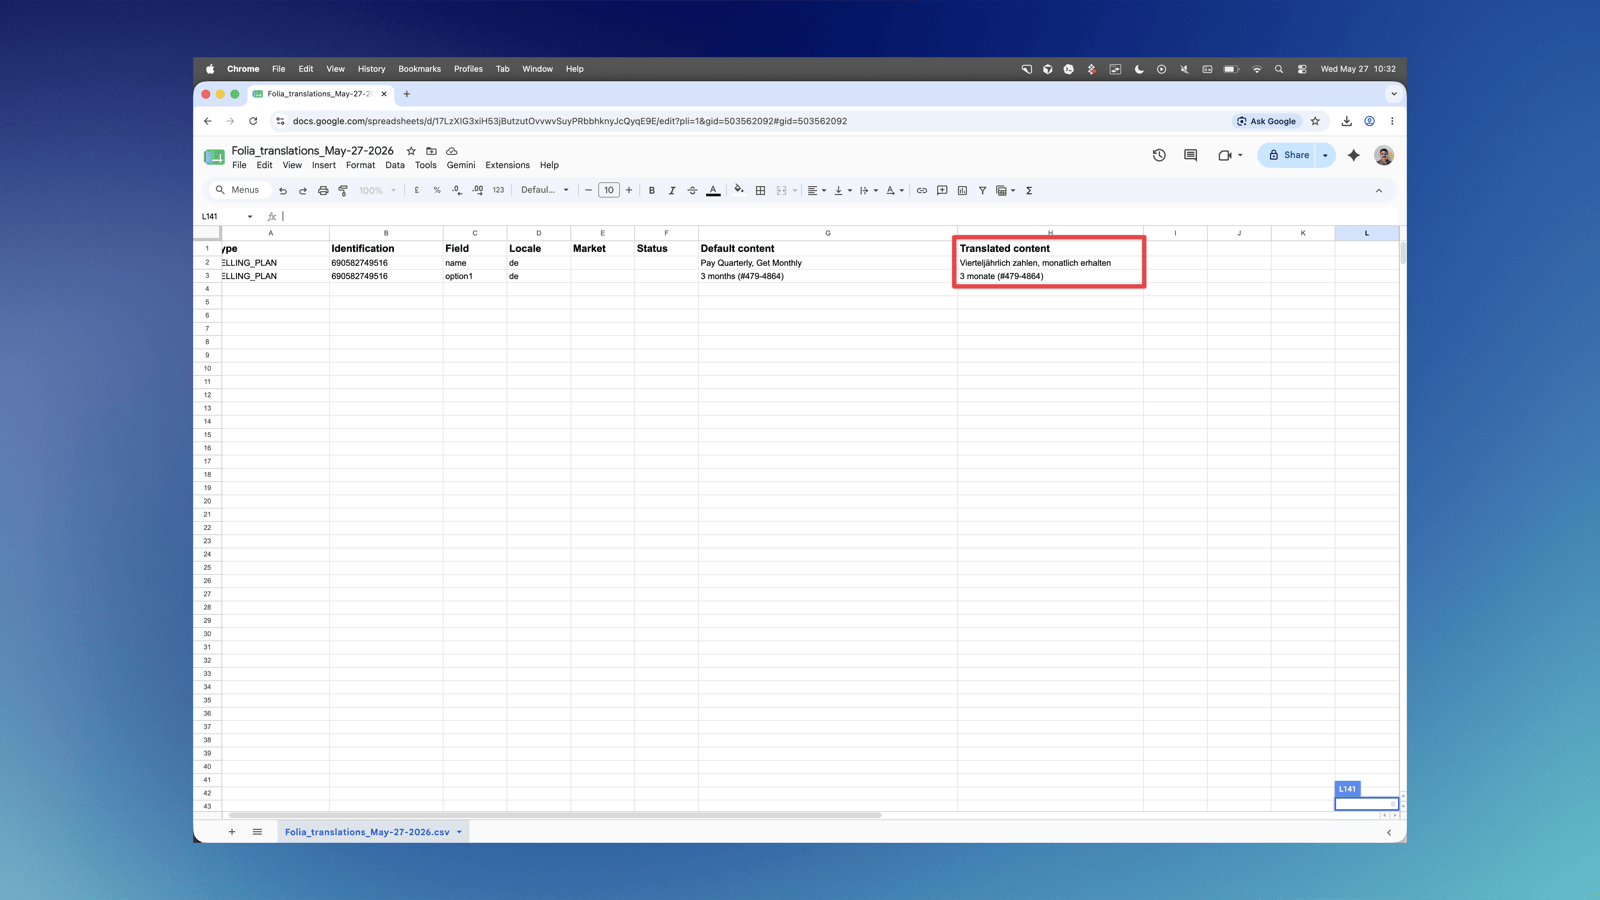Viewport: 1600px width, 900px height.
Task: Format as currency with pound icon
Action: (417, 190)
